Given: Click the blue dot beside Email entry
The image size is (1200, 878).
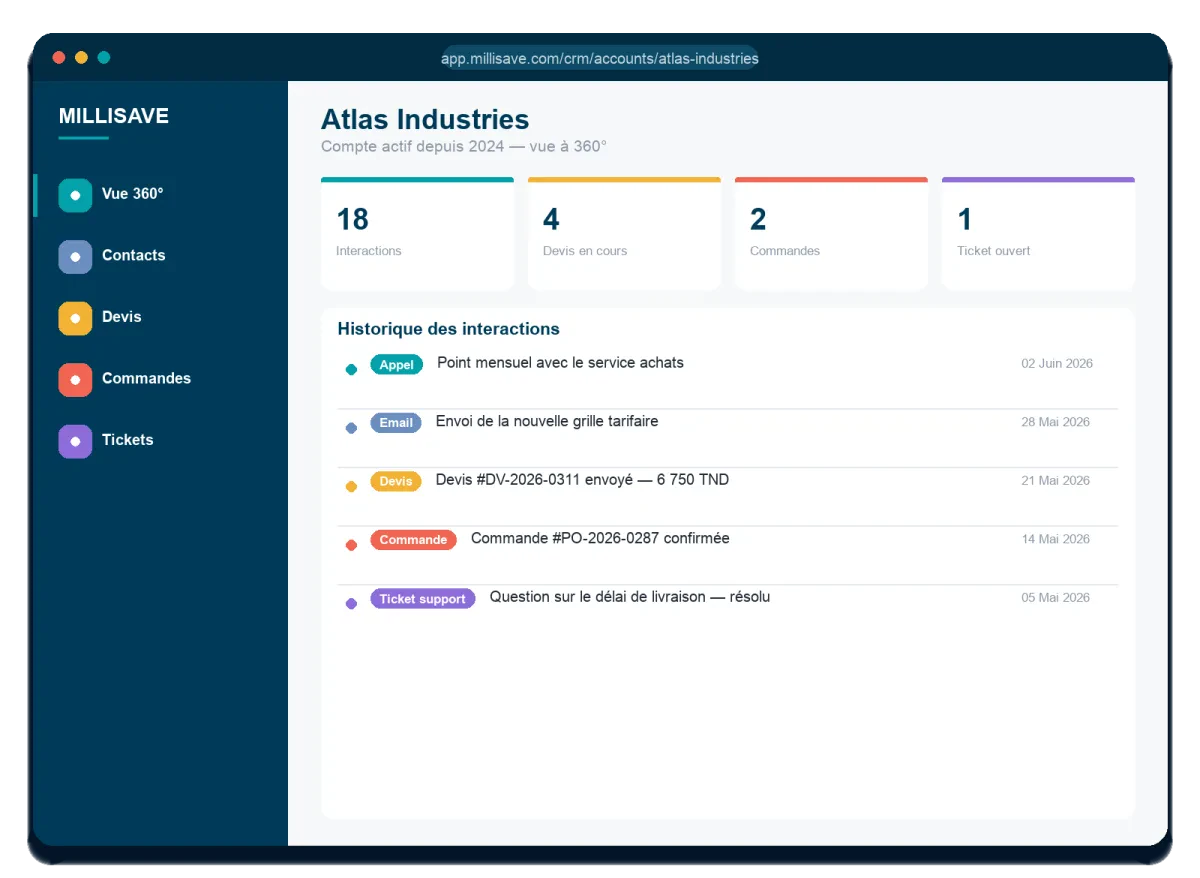Looking at the screenshot, I should pyautogui.click(x=351, y=428).
